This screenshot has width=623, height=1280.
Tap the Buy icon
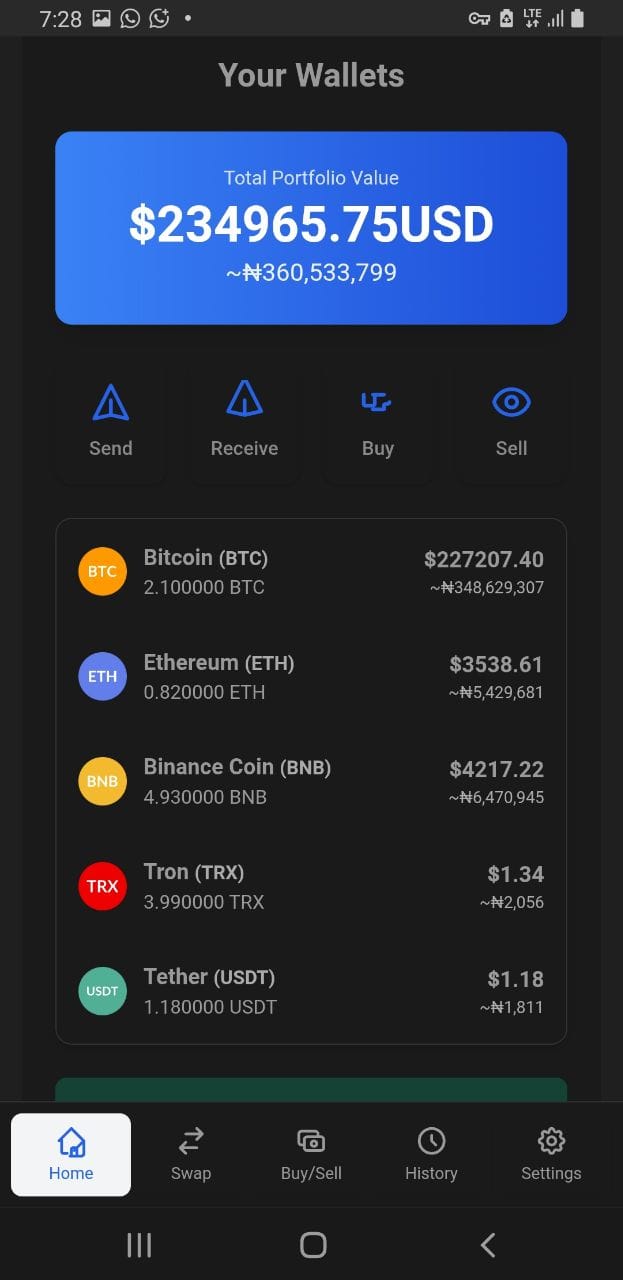click(377, 402)
